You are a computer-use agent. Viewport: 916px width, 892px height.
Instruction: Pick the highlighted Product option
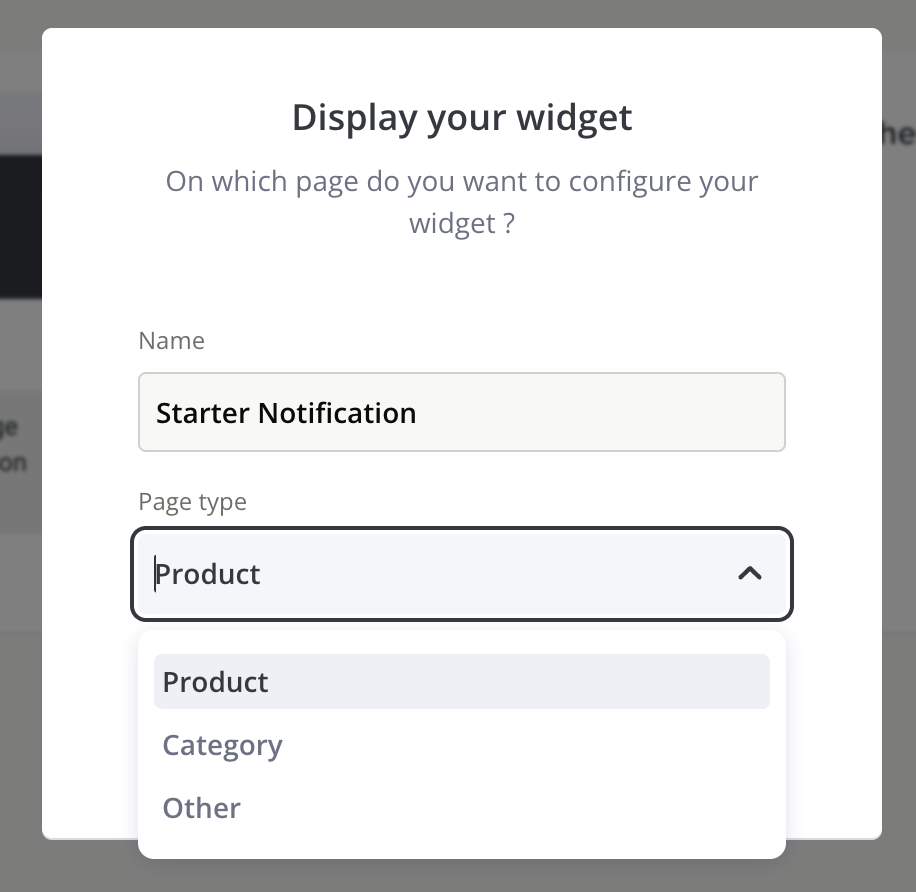coord(216,682)
